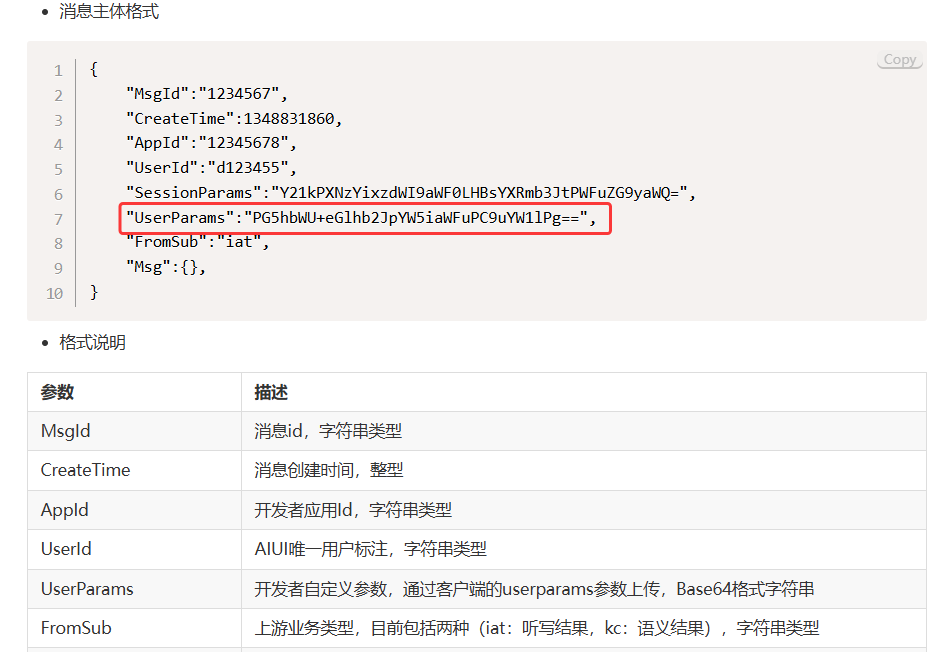Click the "FromSub":"iat" line in the code
Screen dimensions: 933x652
coord(198,242)
